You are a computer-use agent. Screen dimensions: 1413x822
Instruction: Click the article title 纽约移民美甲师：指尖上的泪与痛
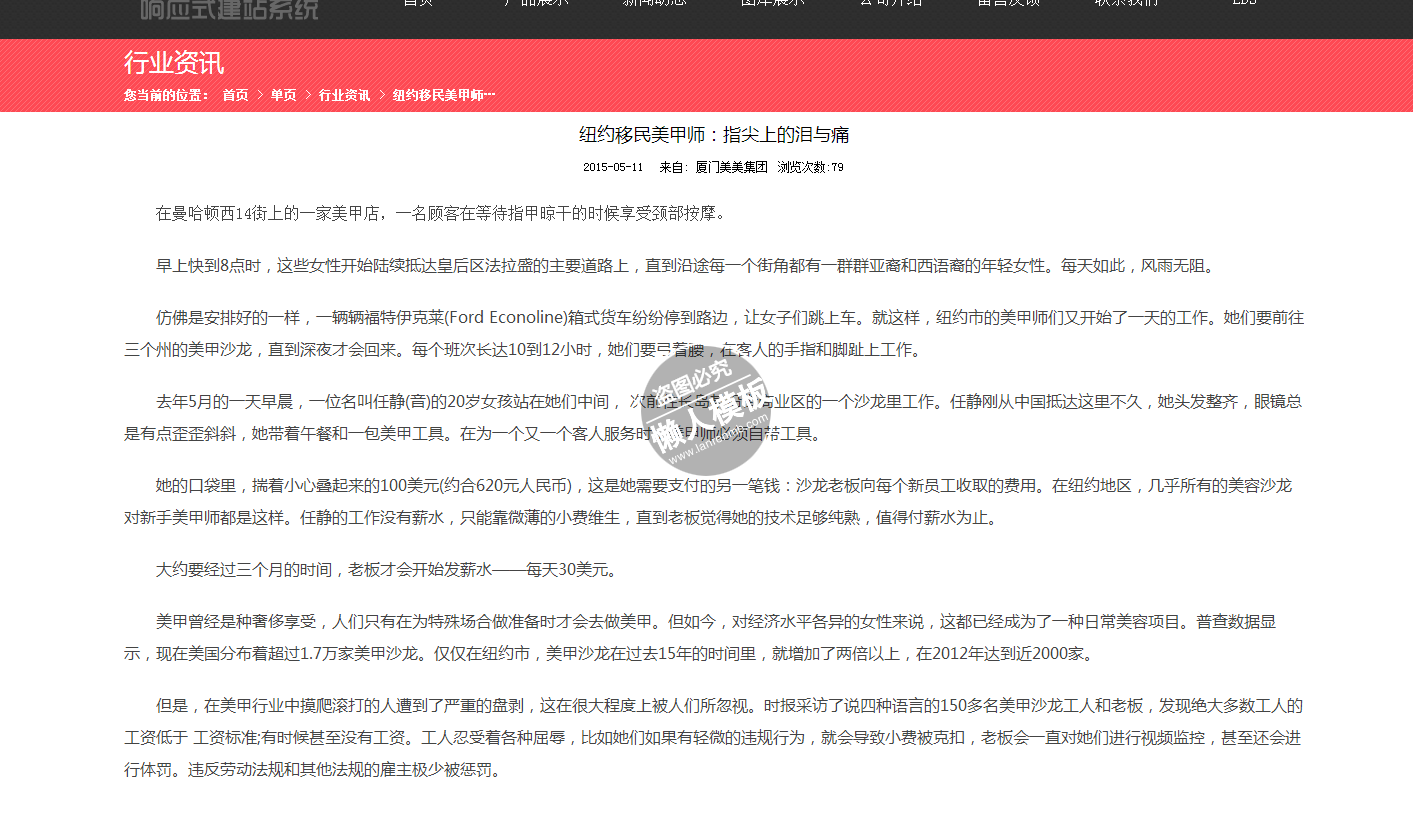tap(714, 135)
